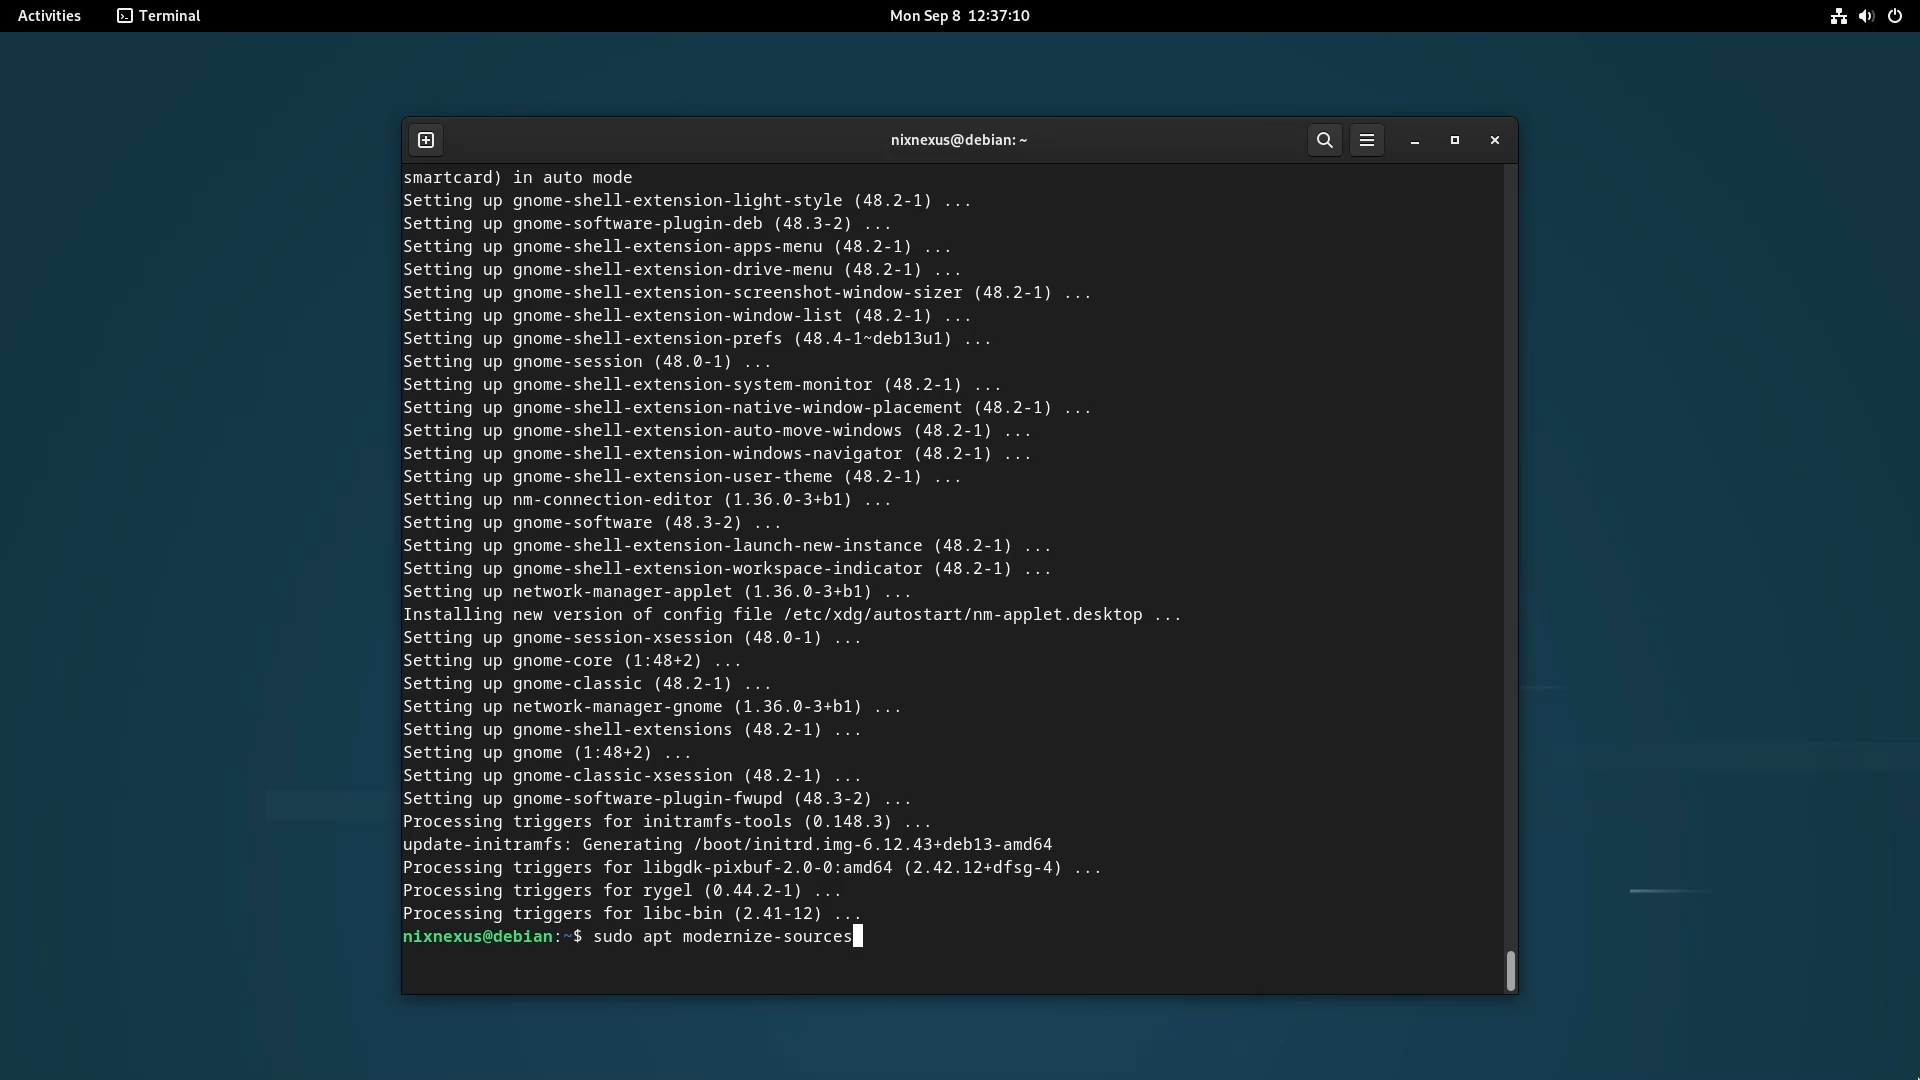Click the sudo apt modernize-sources command line
Viewport: 1920px width, 1080px height.
(x=721, y=937)
